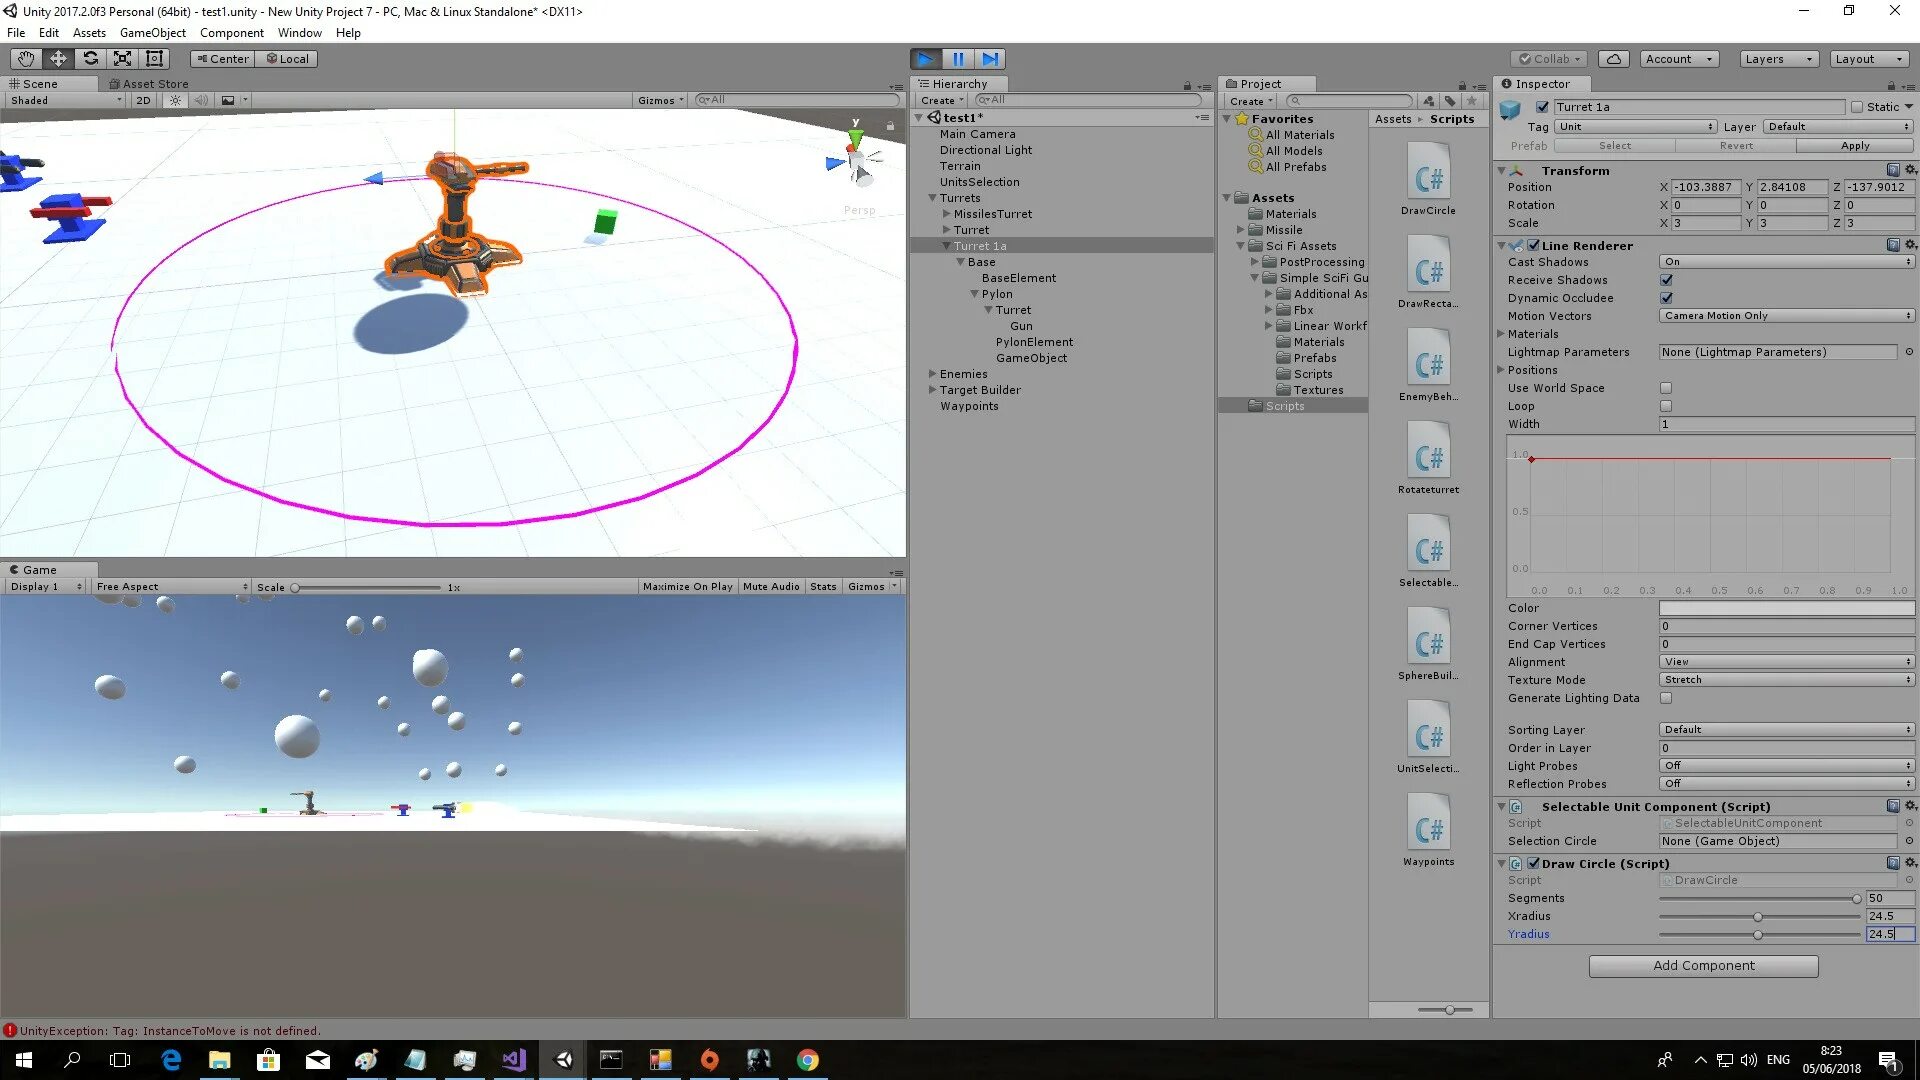Screen dimensions: 1920x1080
Task: Enable the Use World Space checkbox
Action: 1666,388
